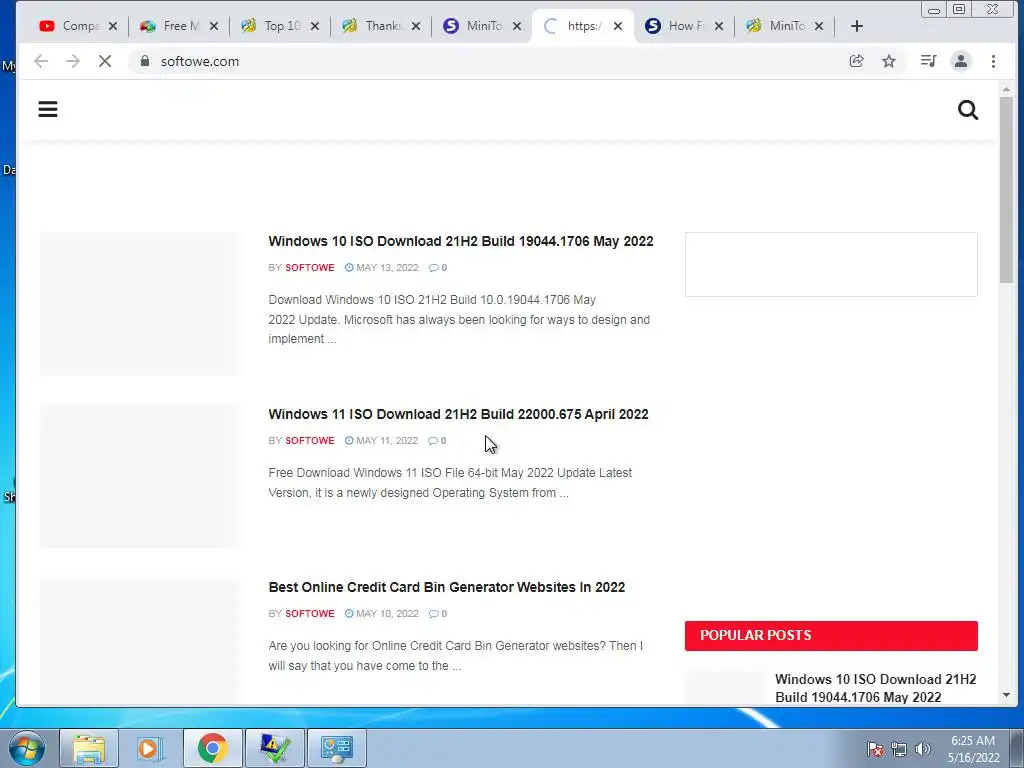Open comments count on Windows 11 ISO post
The height and width of the screenshot is (768, 1024).
pos(437,441)
